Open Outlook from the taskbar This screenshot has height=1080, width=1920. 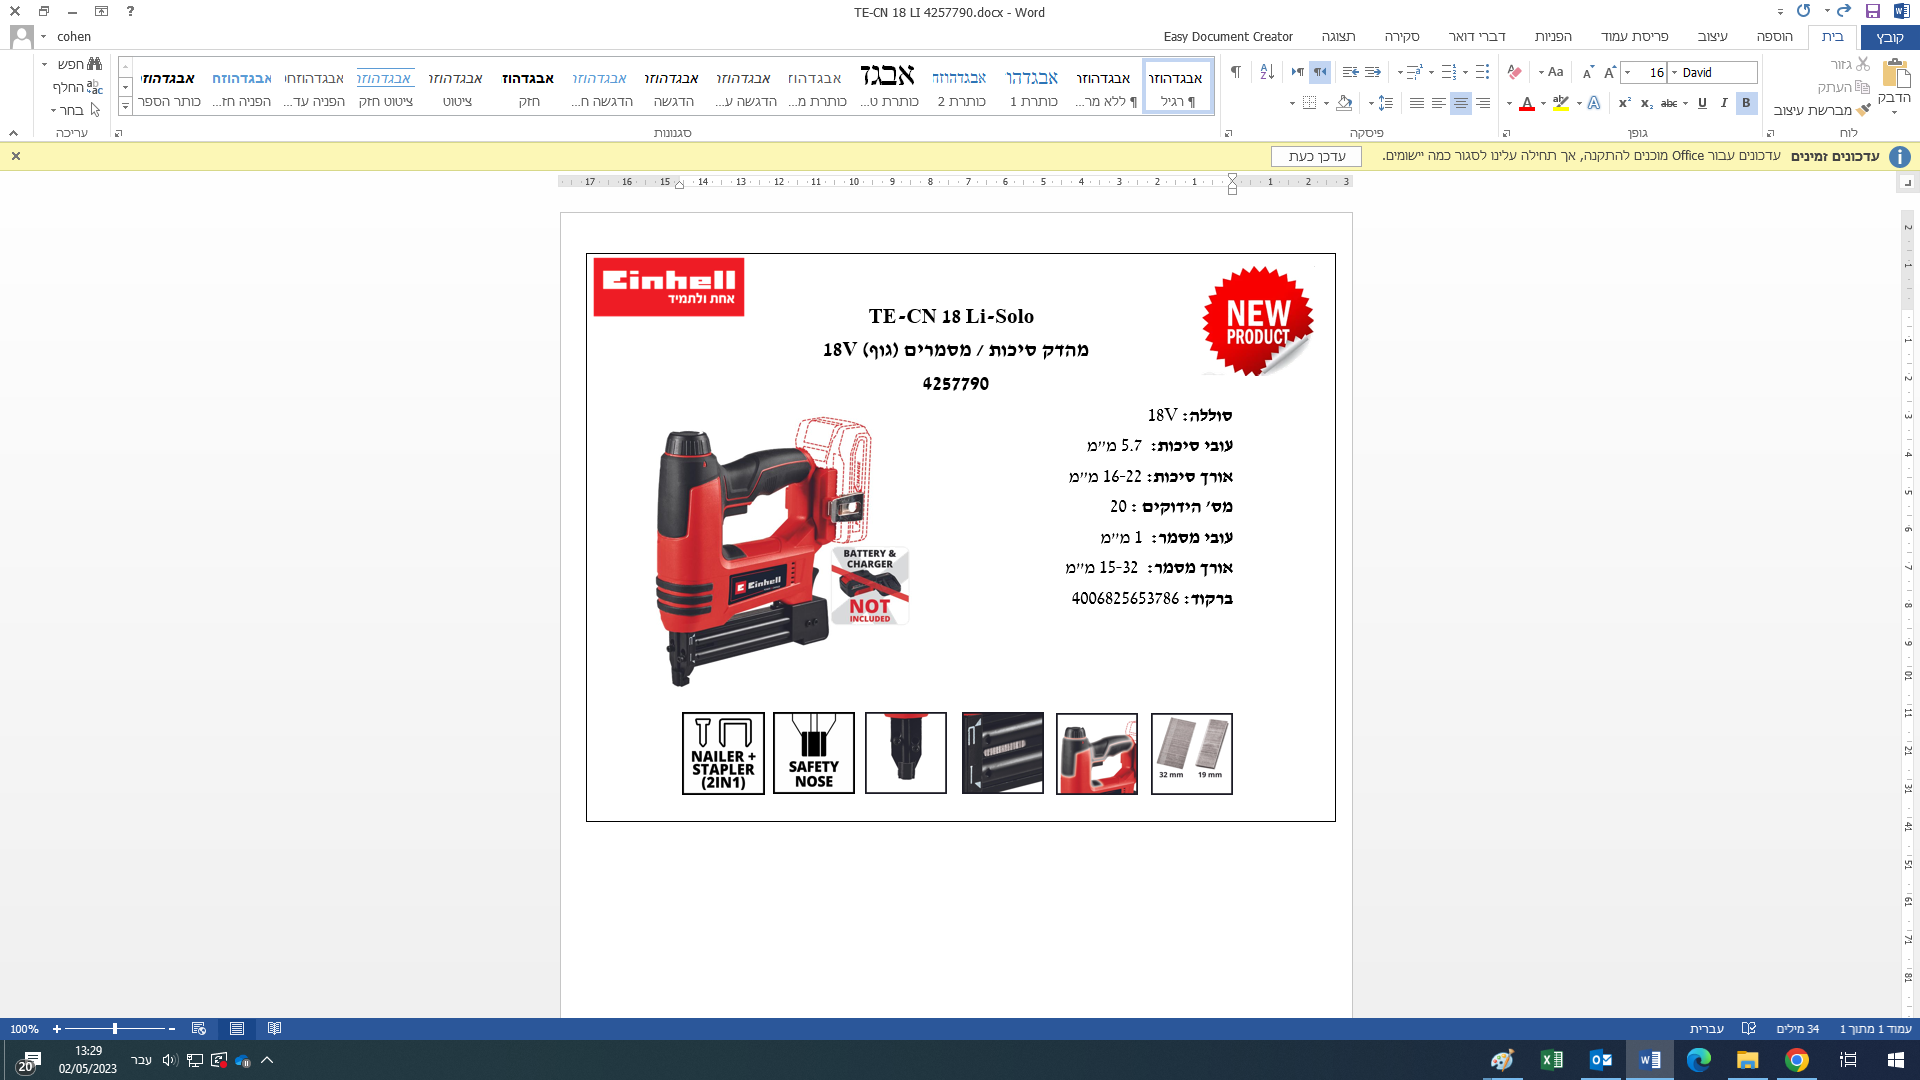pos(1601,1060)
